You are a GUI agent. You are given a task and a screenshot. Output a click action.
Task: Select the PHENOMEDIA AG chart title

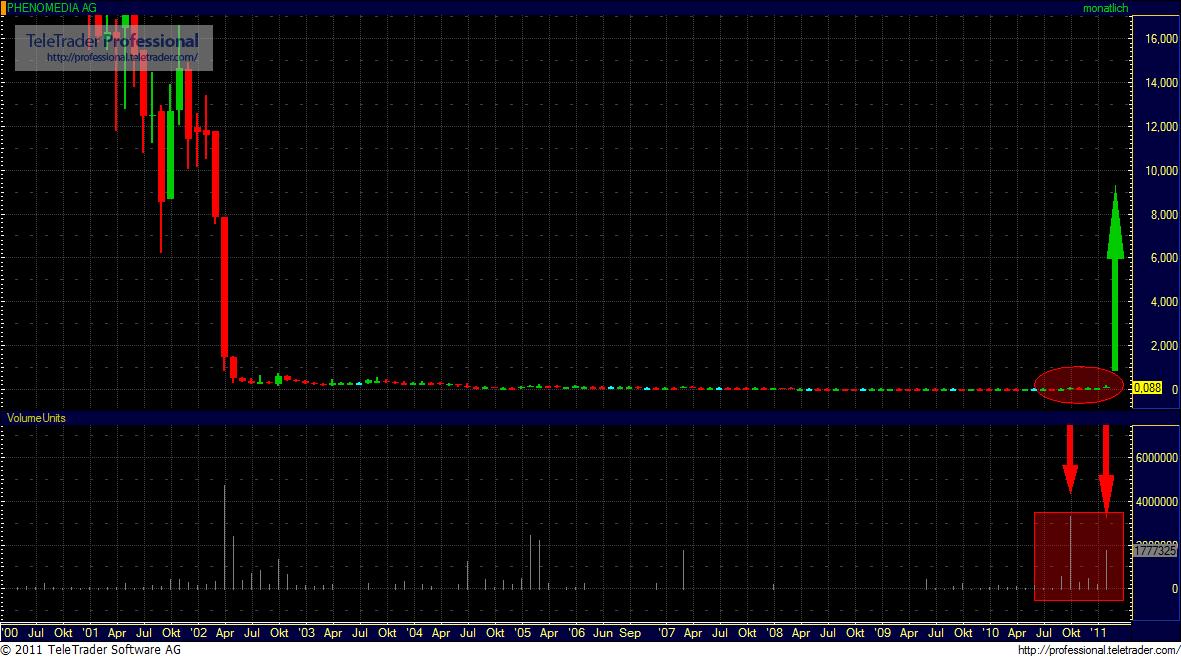click(x=50, y=7)
